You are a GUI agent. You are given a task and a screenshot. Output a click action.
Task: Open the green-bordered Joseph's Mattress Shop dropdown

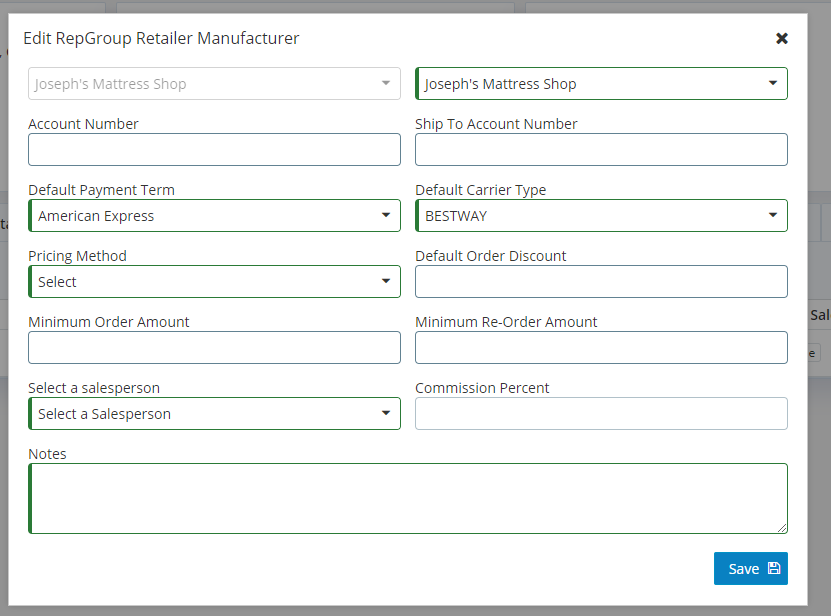(602, 84)
